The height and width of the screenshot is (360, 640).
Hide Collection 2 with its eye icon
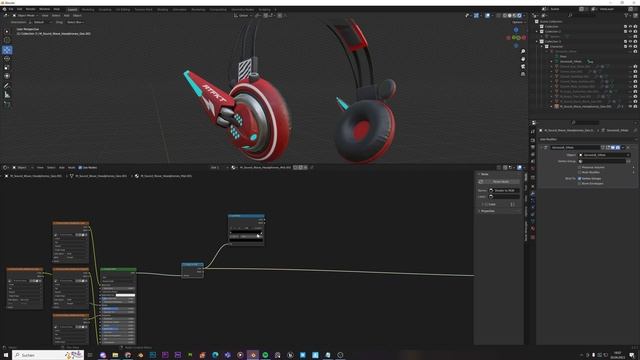point(630,31)
